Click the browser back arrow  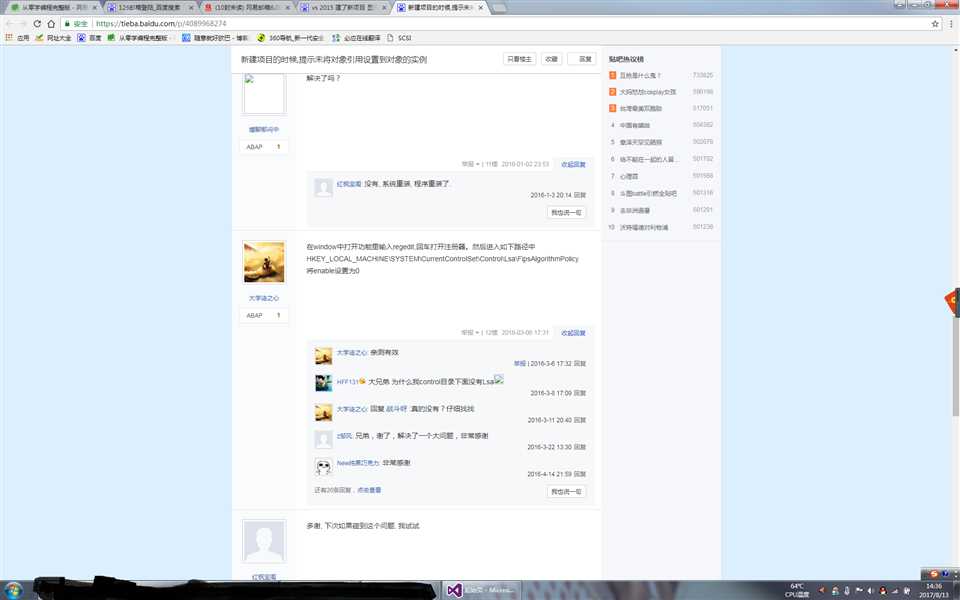point(10,24)
